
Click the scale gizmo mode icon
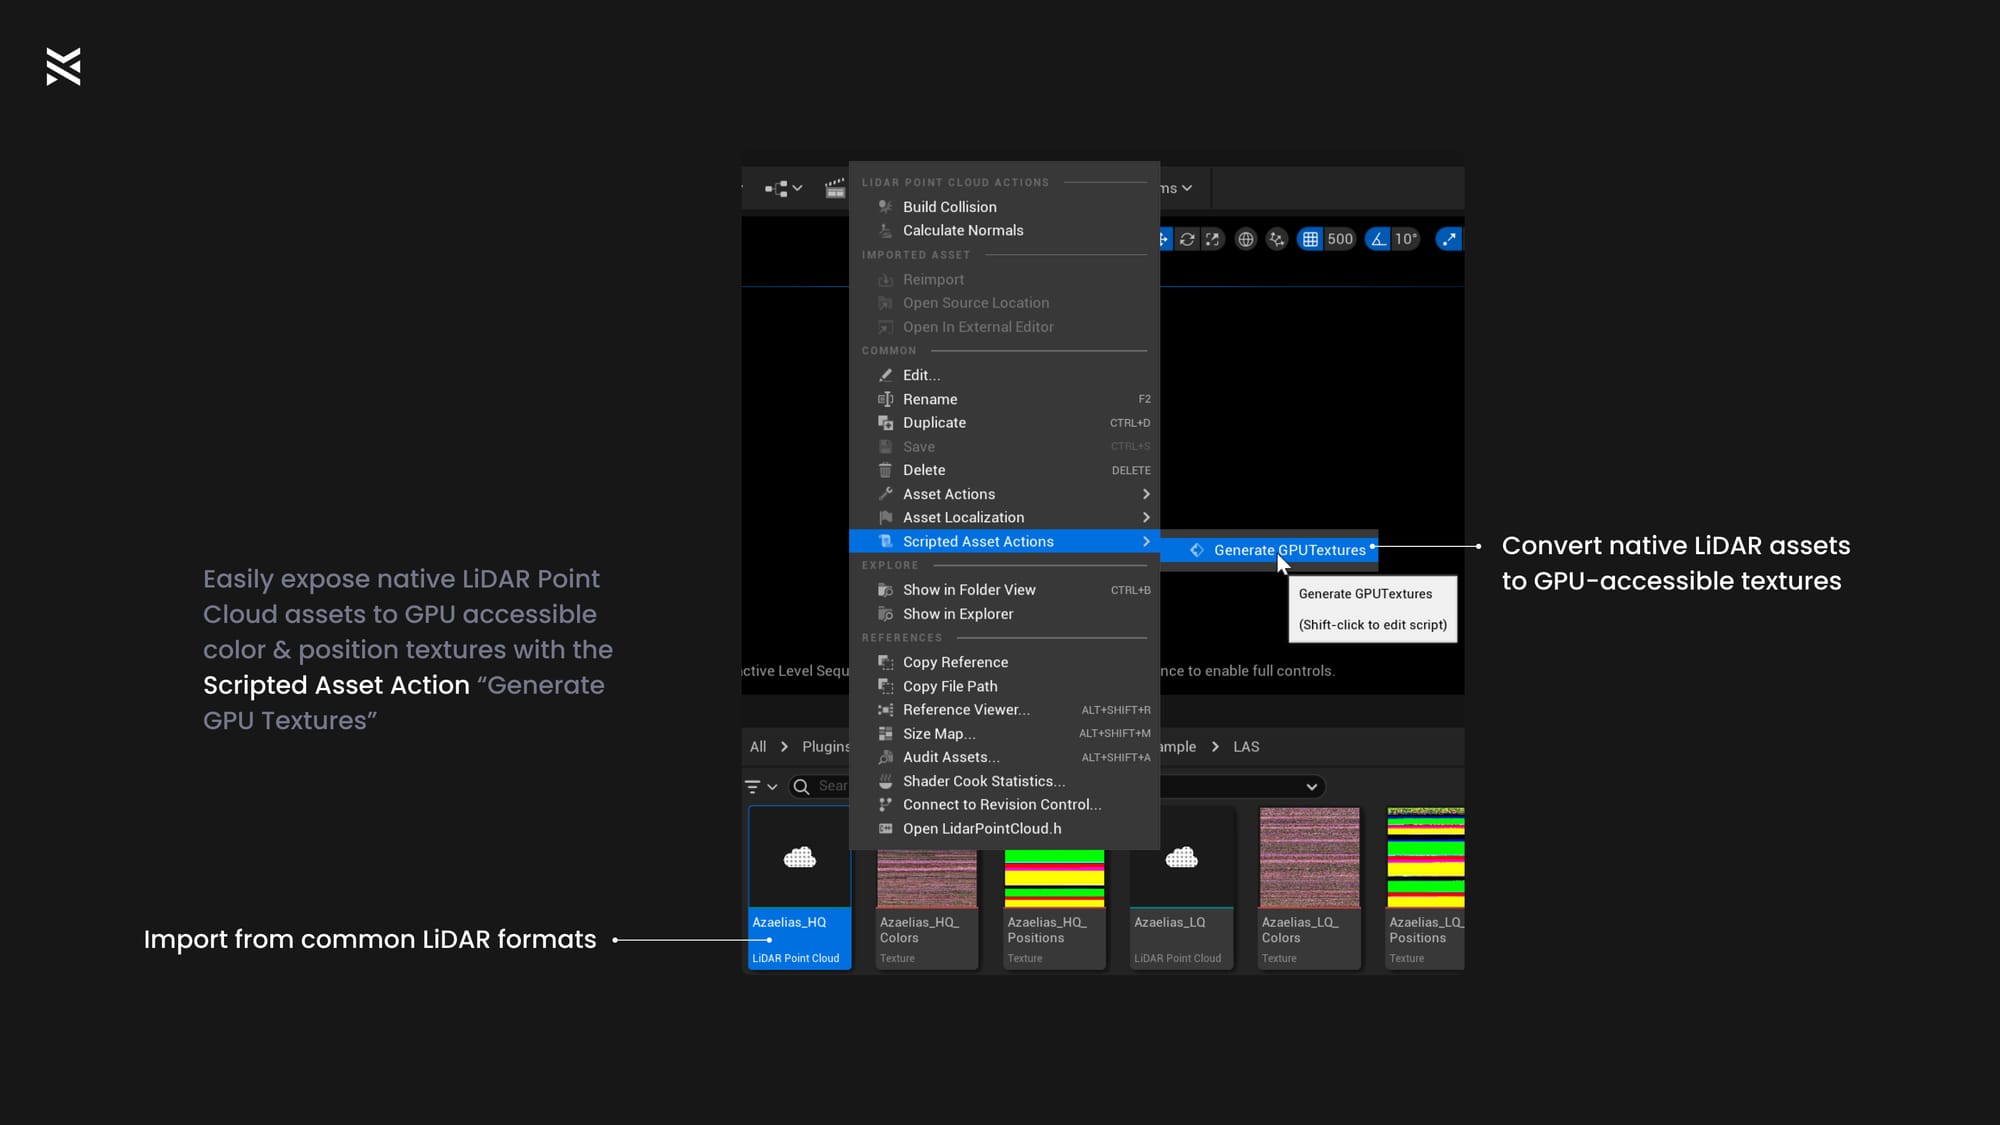[x=1212, y=239]
